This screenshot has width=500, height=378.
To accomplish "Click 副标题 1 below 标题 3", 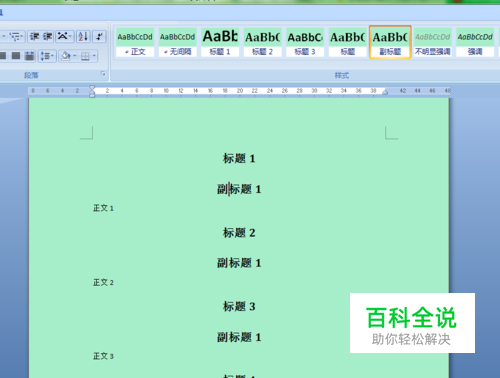I will [239, 337].
